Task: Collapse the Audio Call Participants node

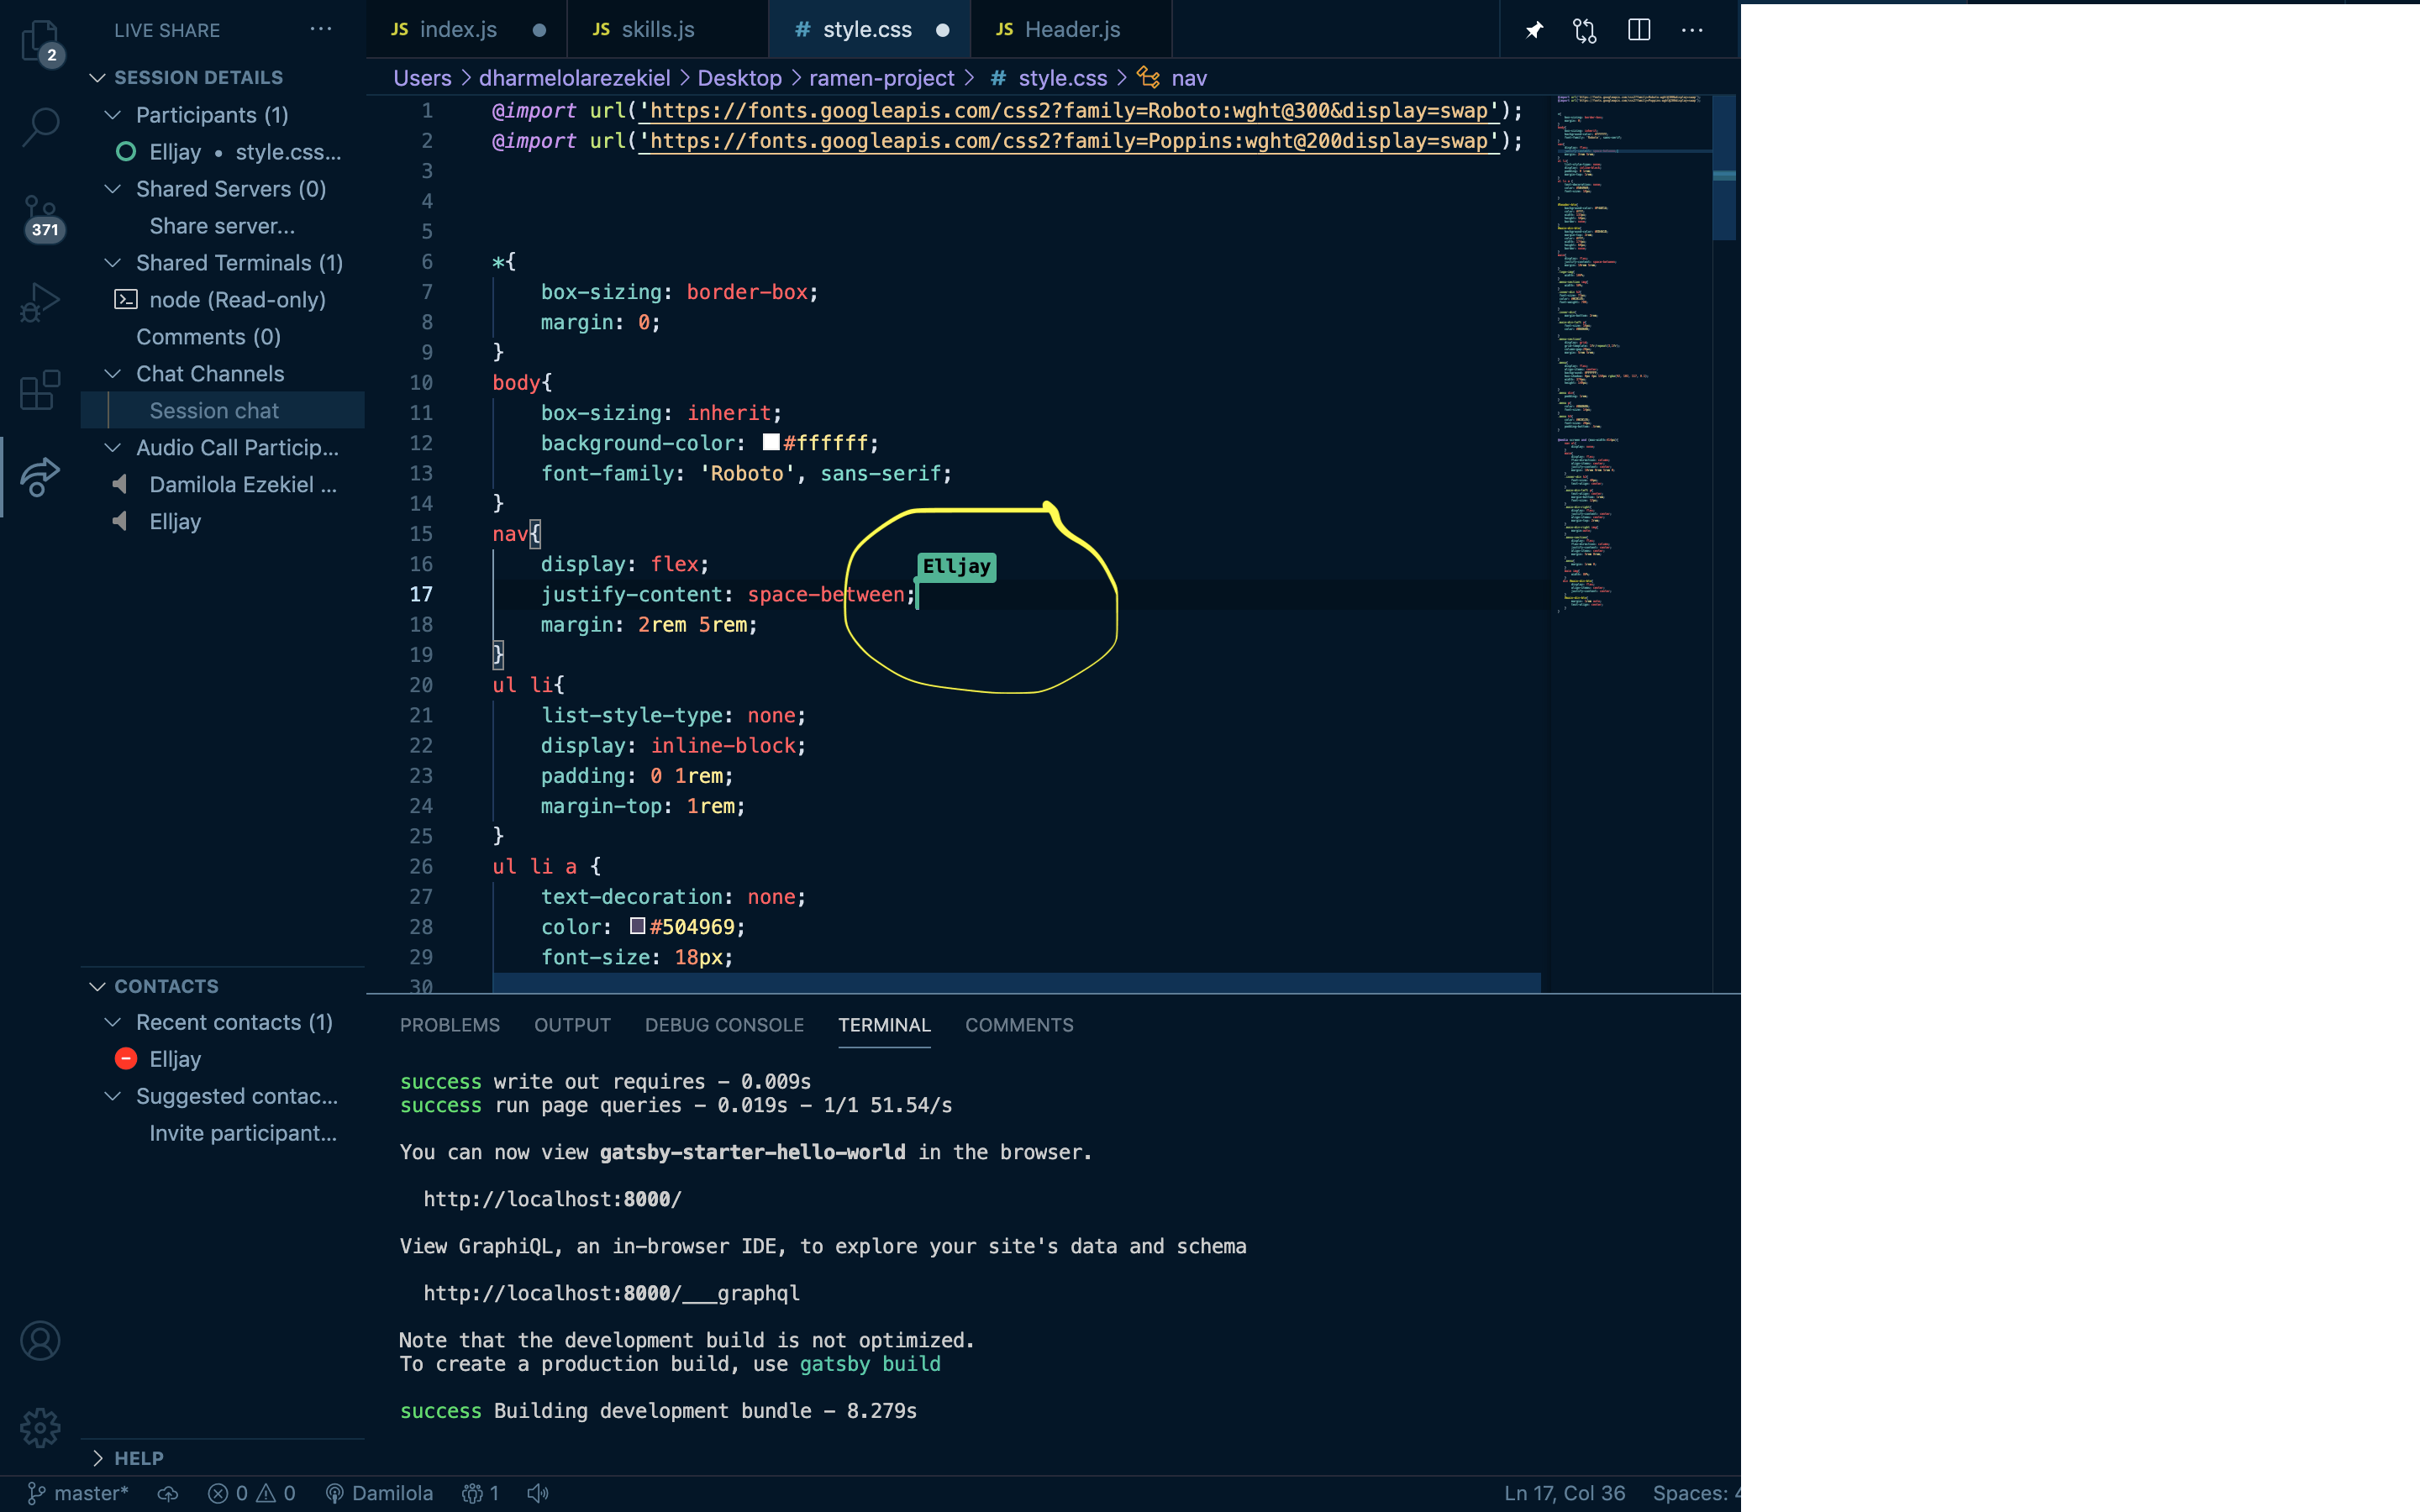Action: 113,448
